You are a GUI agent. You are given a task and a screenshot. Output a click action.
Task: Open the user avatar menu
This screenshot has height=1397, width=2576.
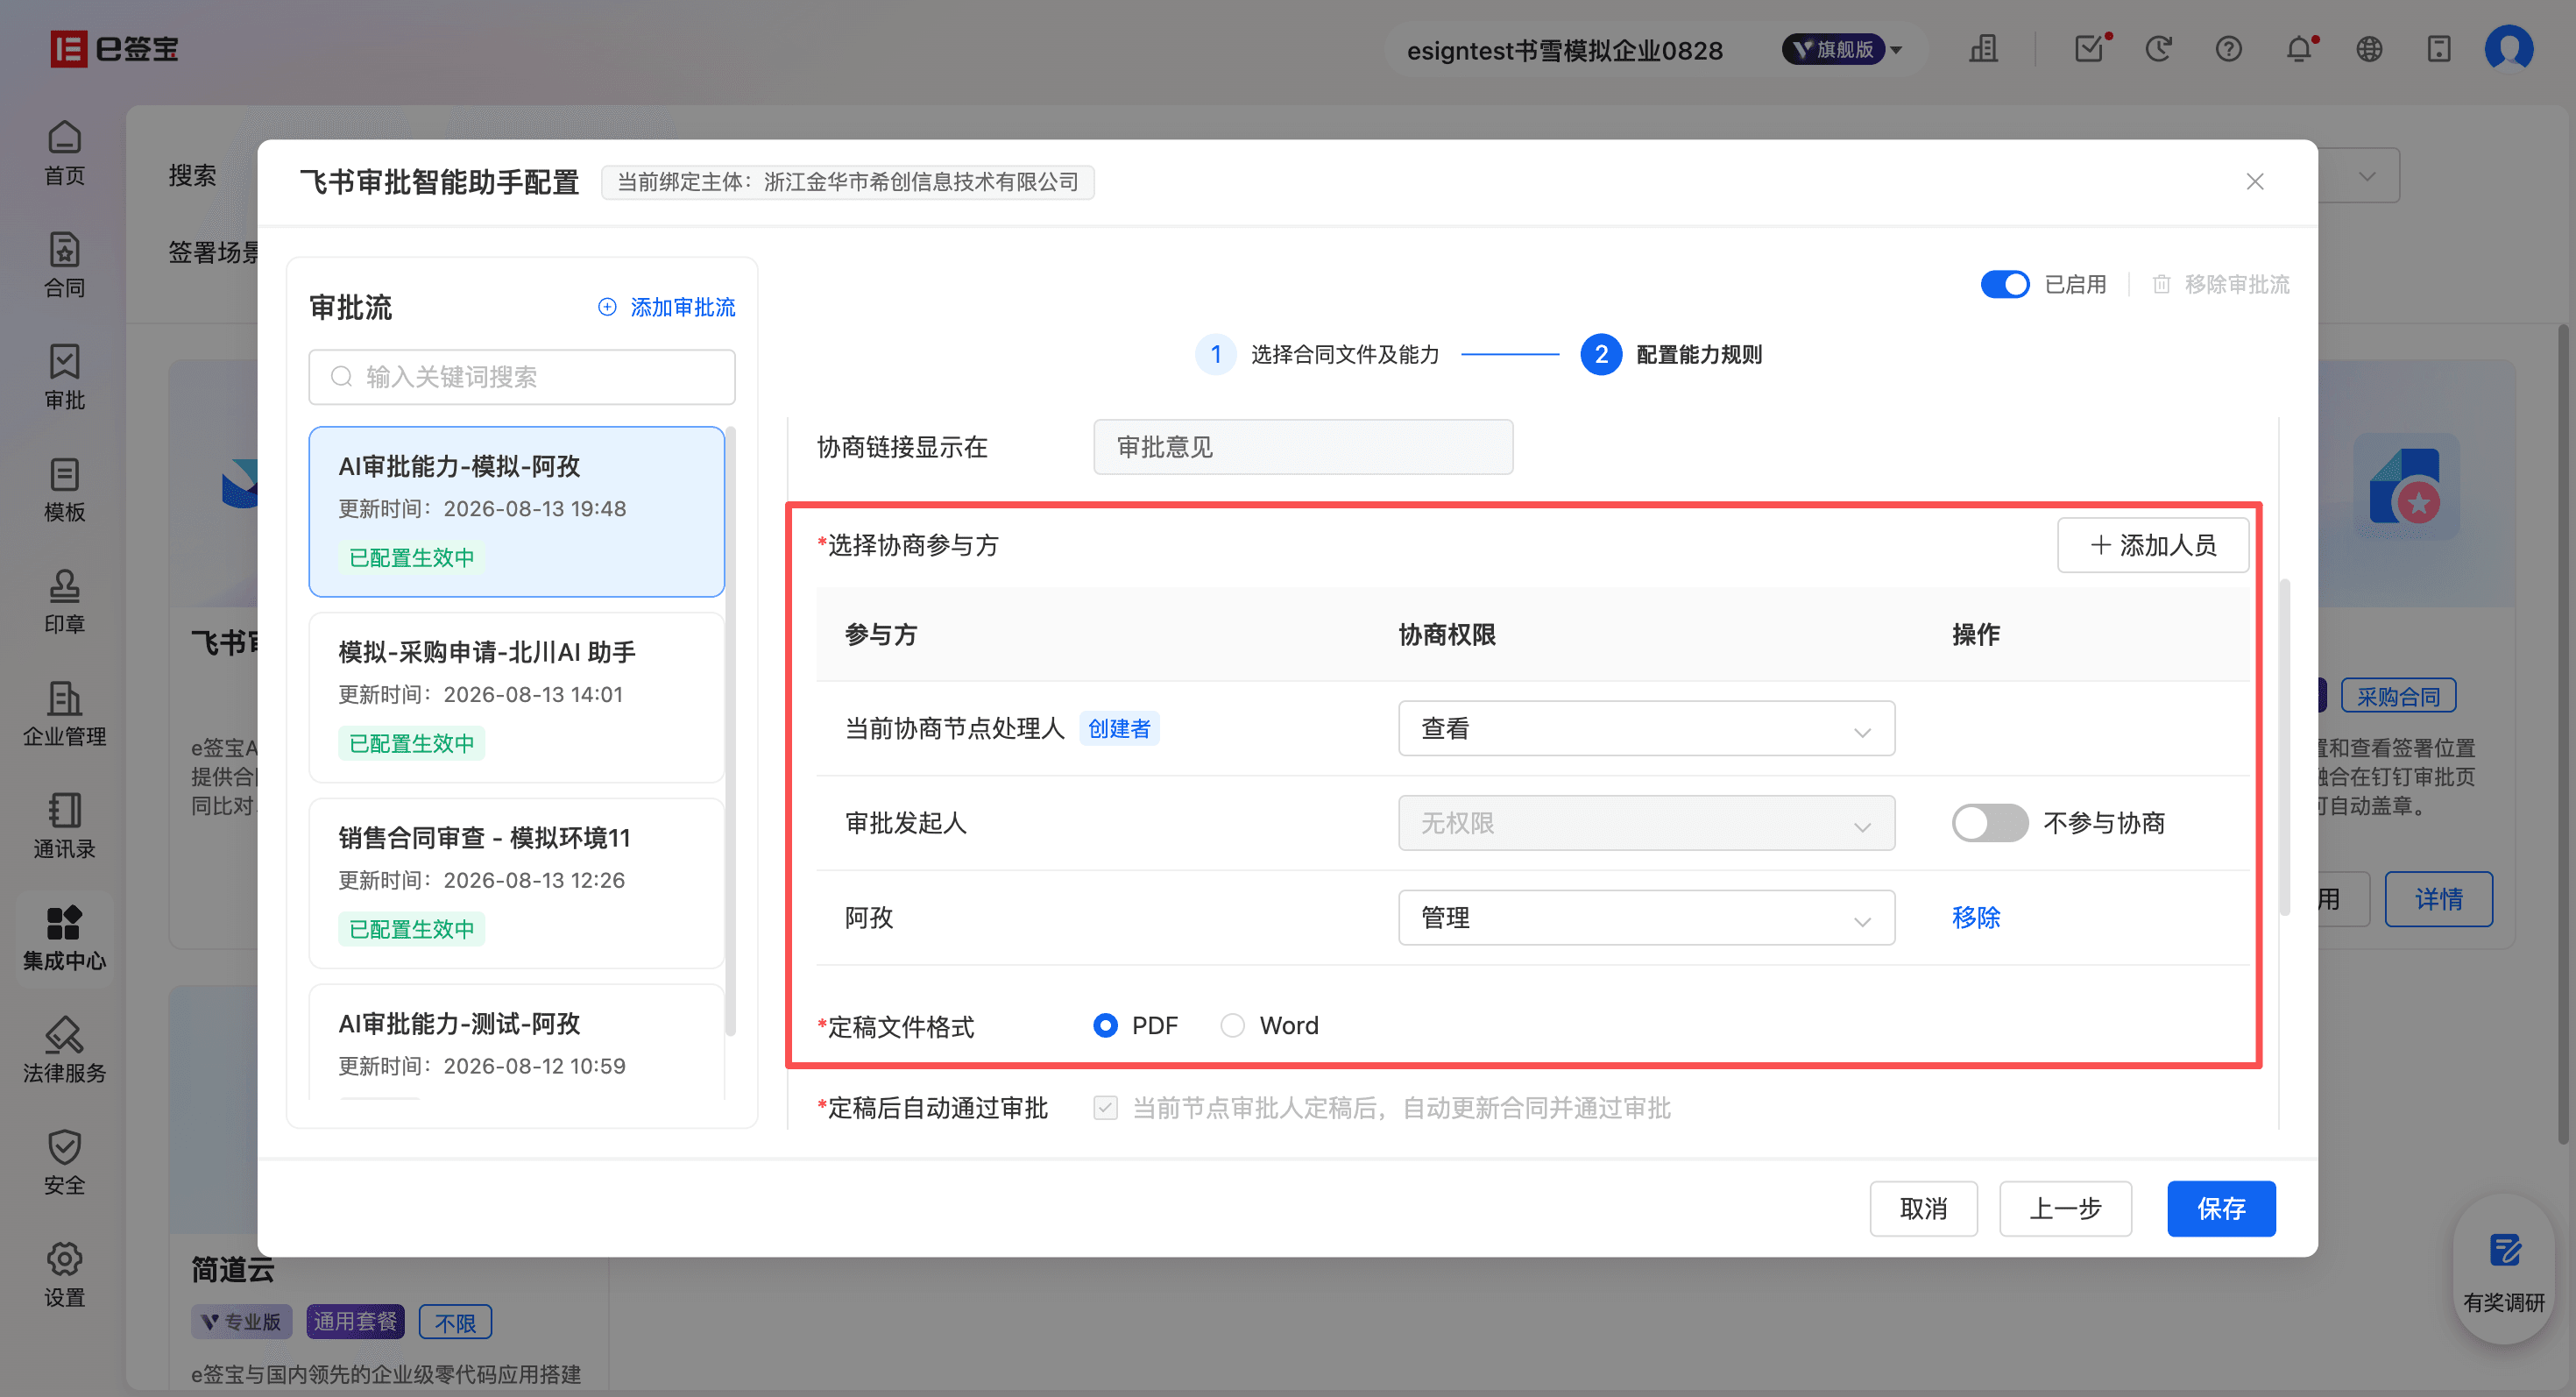pyautogui.click(x=2509, y=48)
